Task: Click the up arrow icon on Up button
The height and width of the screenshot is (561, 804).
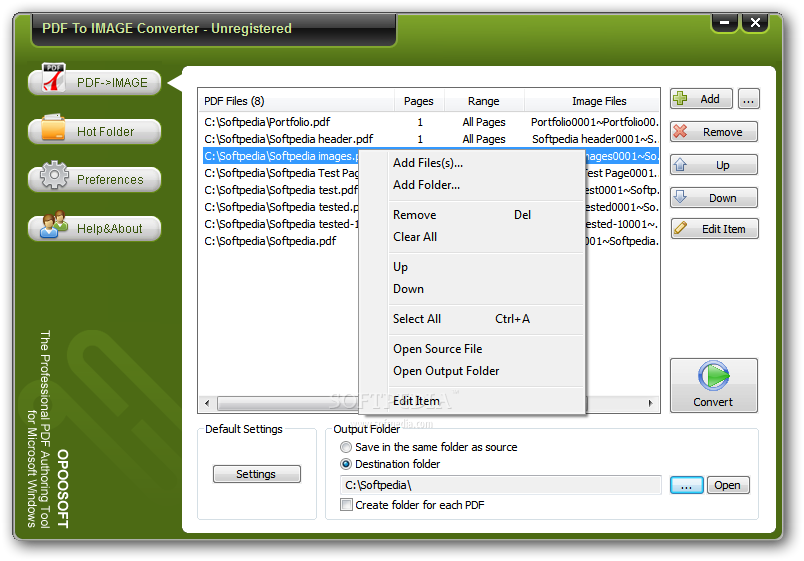Action: (x=680, y=164)
